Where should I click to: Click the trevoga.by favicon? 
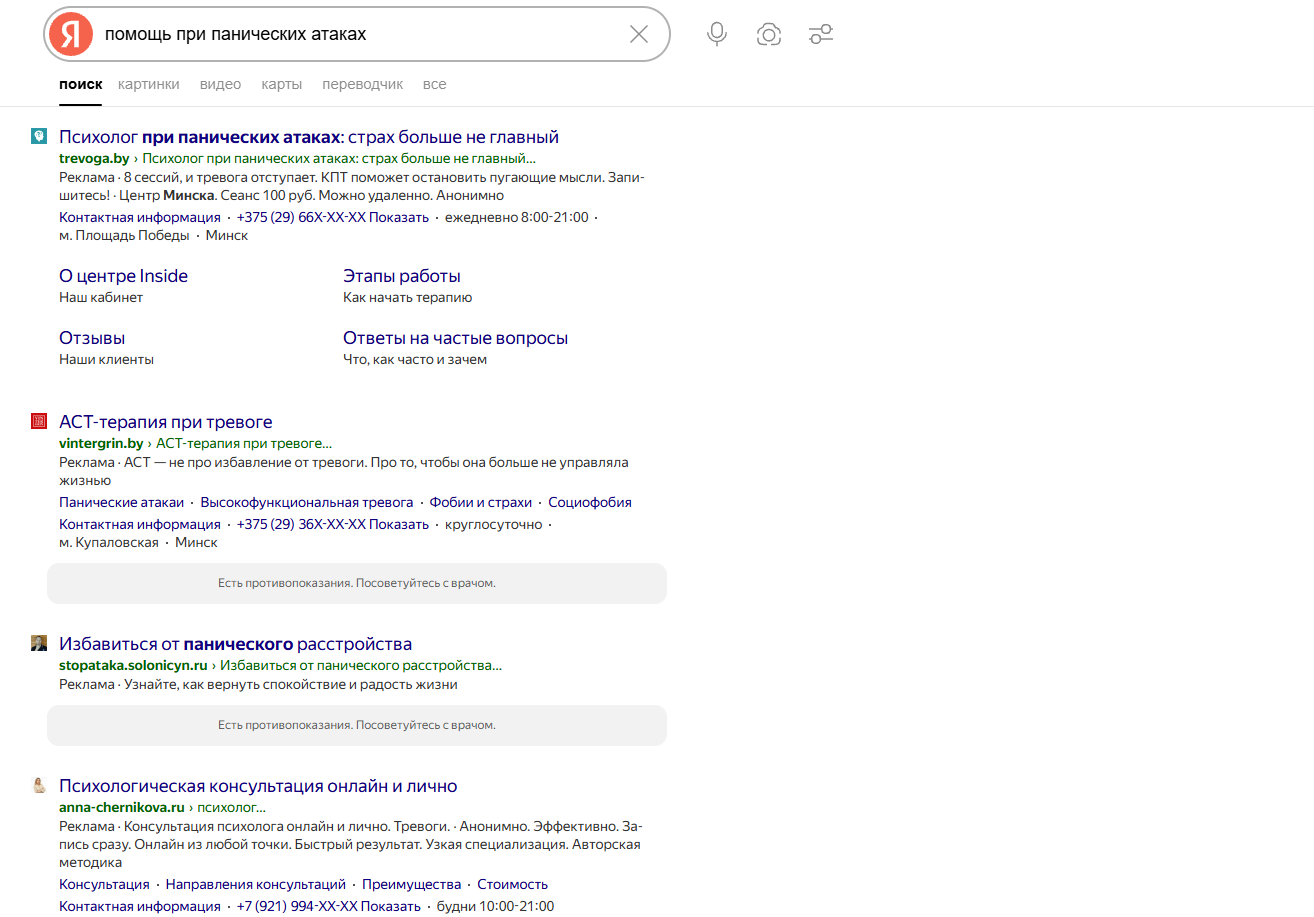point(39,136)
